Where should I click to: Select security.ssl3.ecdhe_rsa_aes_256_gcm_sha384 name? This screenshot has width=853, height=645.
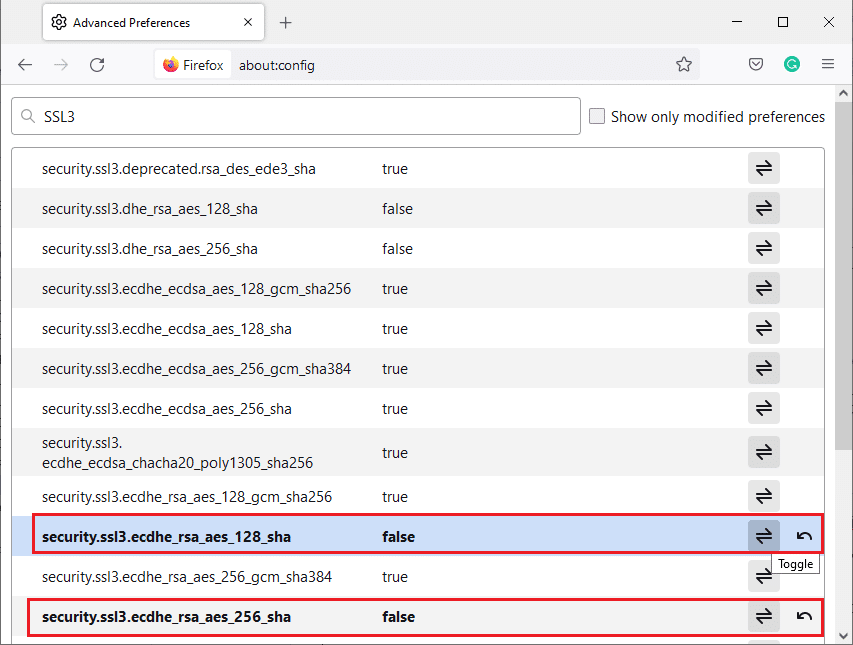coord(187,577)
